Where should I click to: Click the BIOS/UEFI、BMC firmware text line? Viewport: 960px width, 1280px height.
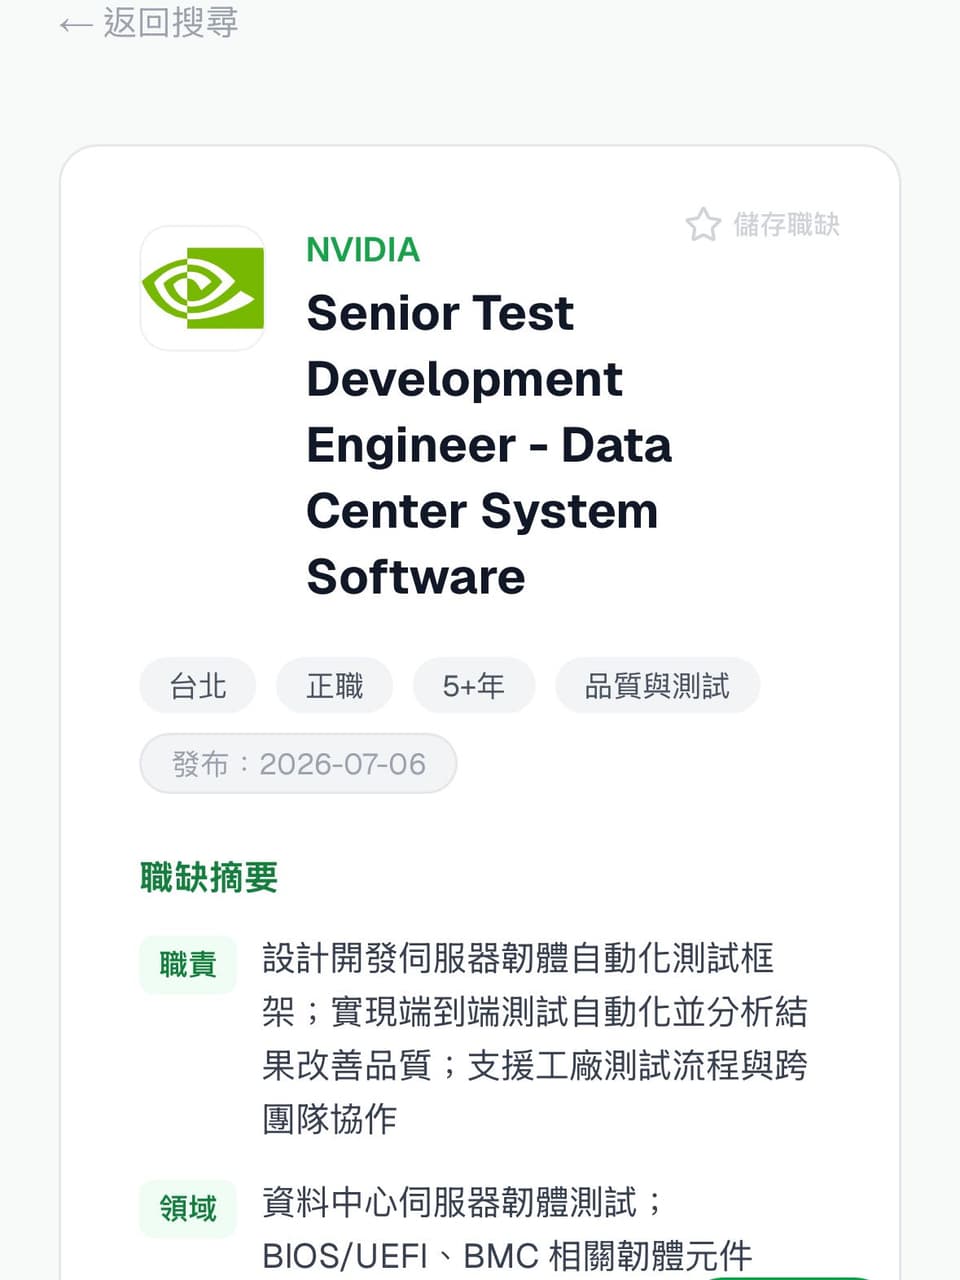coord(507,1255)
